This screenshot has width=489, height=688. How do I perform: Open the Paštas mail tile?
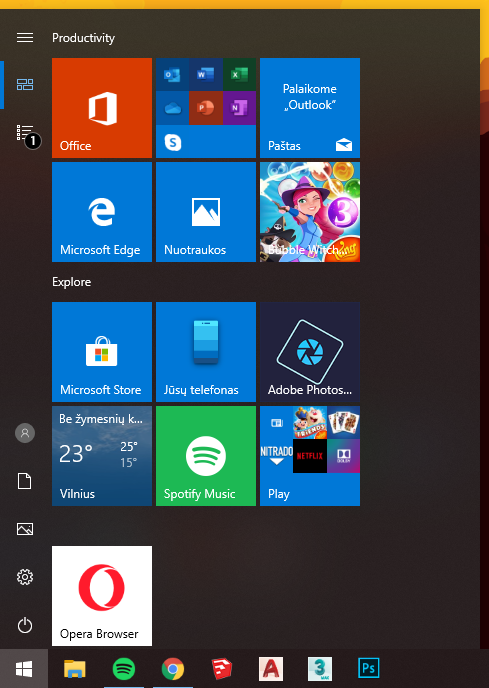click(310, 108)
